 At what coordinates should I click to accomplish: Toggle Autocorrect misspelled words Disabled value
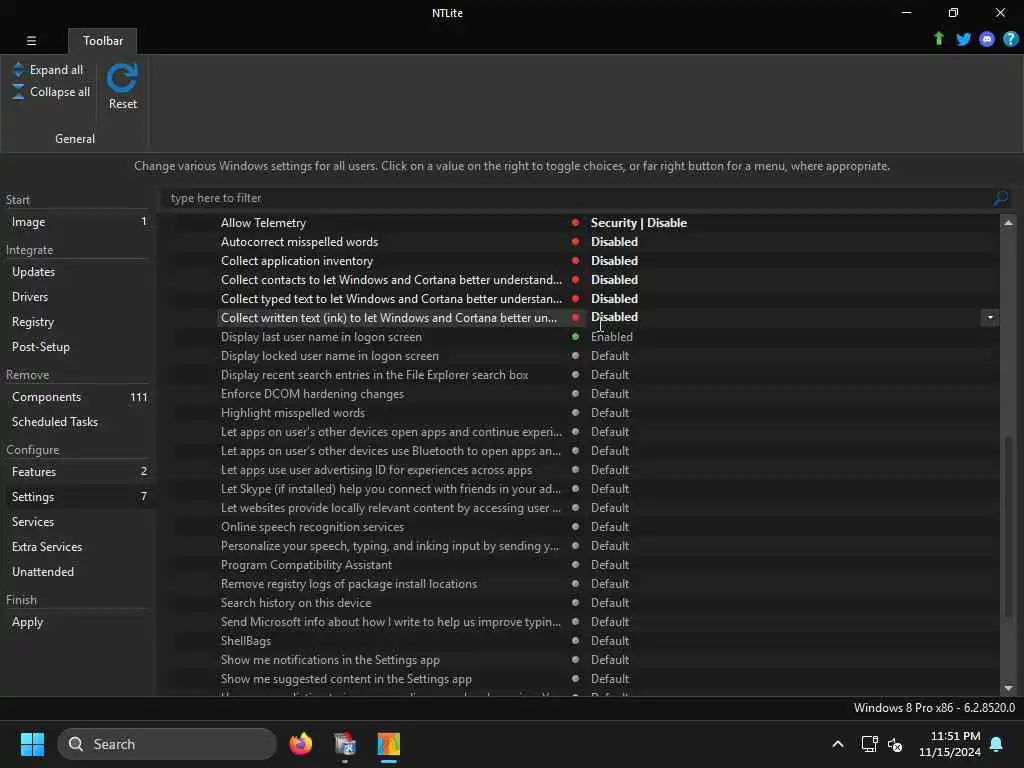coord(615,242)
